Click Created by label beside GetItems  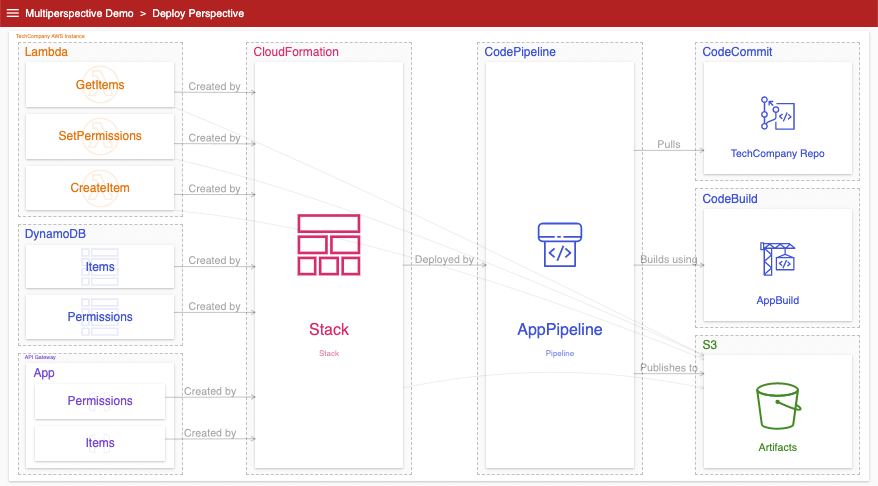coord(214,87)
